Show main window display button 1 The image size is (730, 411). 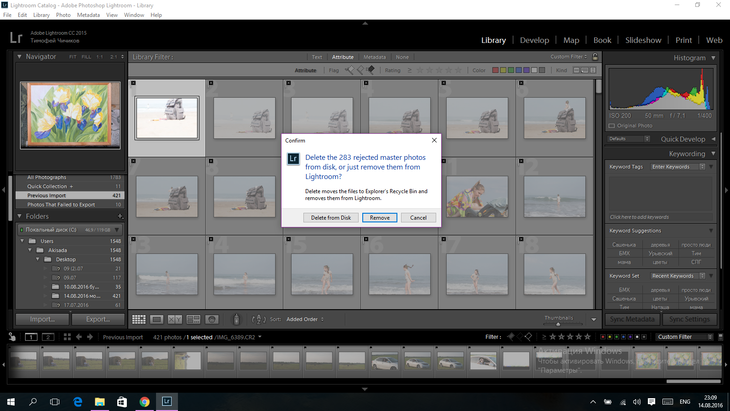click(x=31, y=337)
